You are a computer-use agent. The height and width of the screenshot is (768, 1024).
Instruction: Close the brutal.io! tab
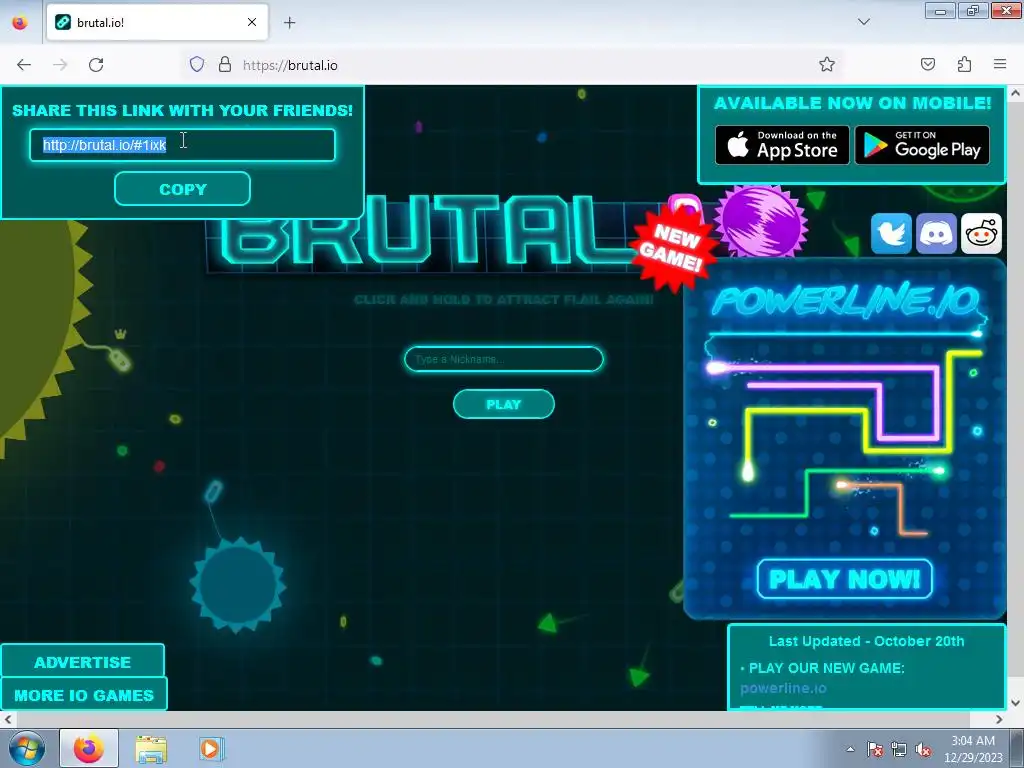pyautogui.click(x=252, y=22)
